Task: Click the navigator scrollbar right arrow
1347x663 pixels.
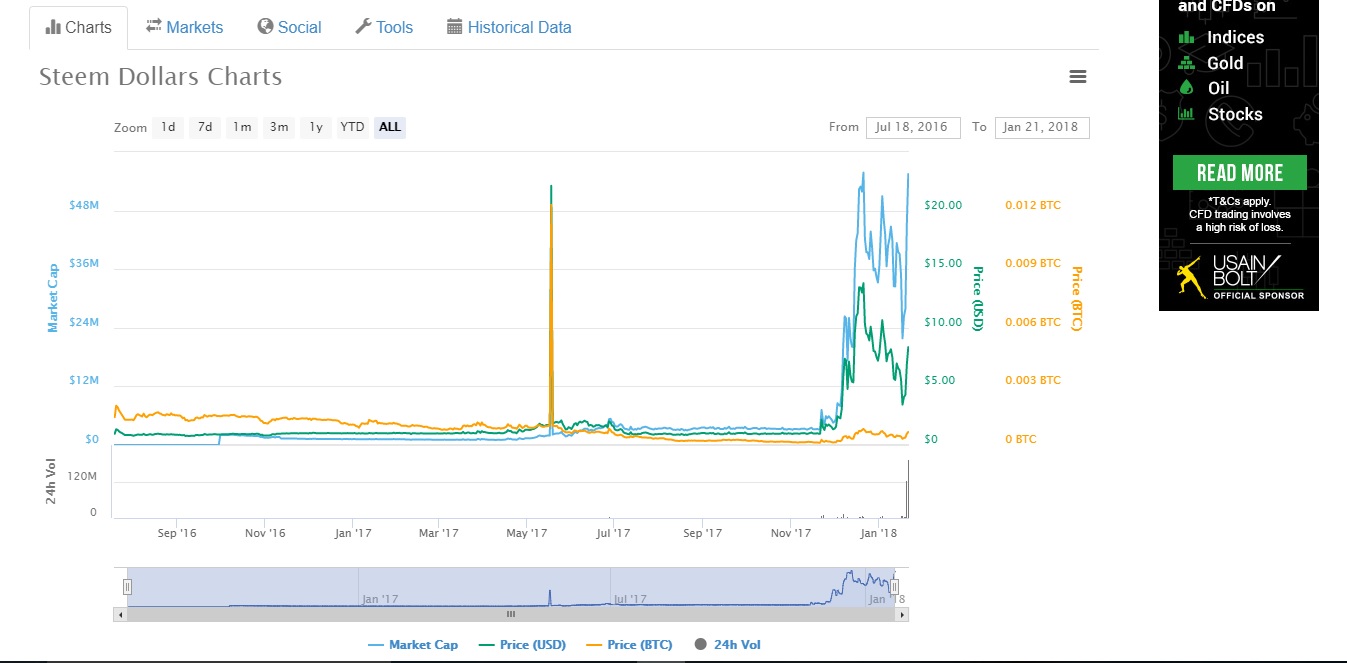Action: coord(902,614)
